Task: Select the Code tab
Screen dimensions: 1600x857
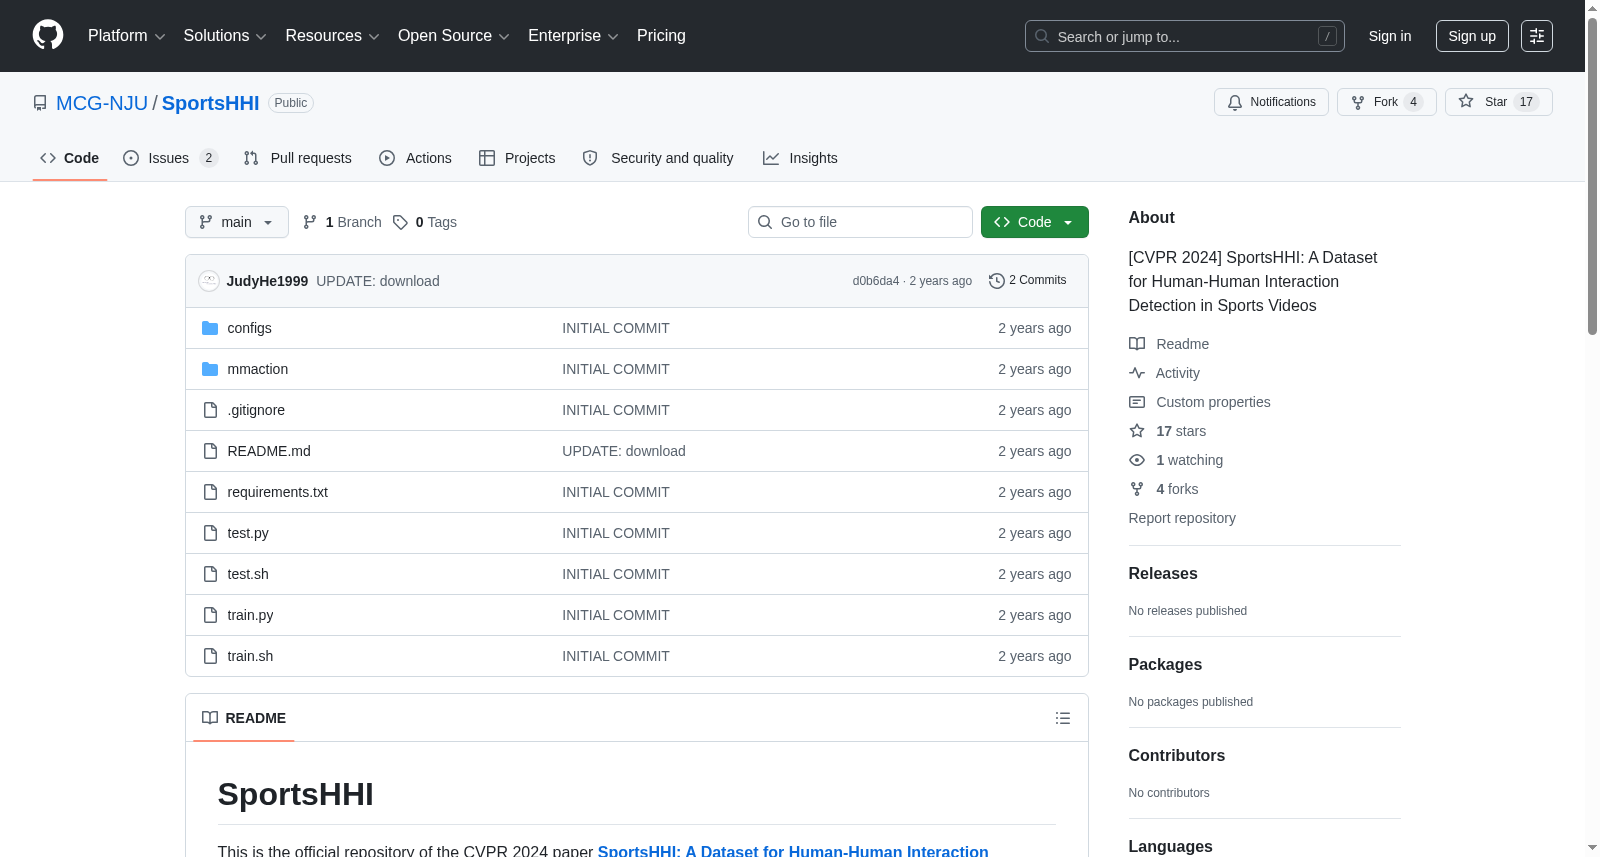Action: click(70, 158)
